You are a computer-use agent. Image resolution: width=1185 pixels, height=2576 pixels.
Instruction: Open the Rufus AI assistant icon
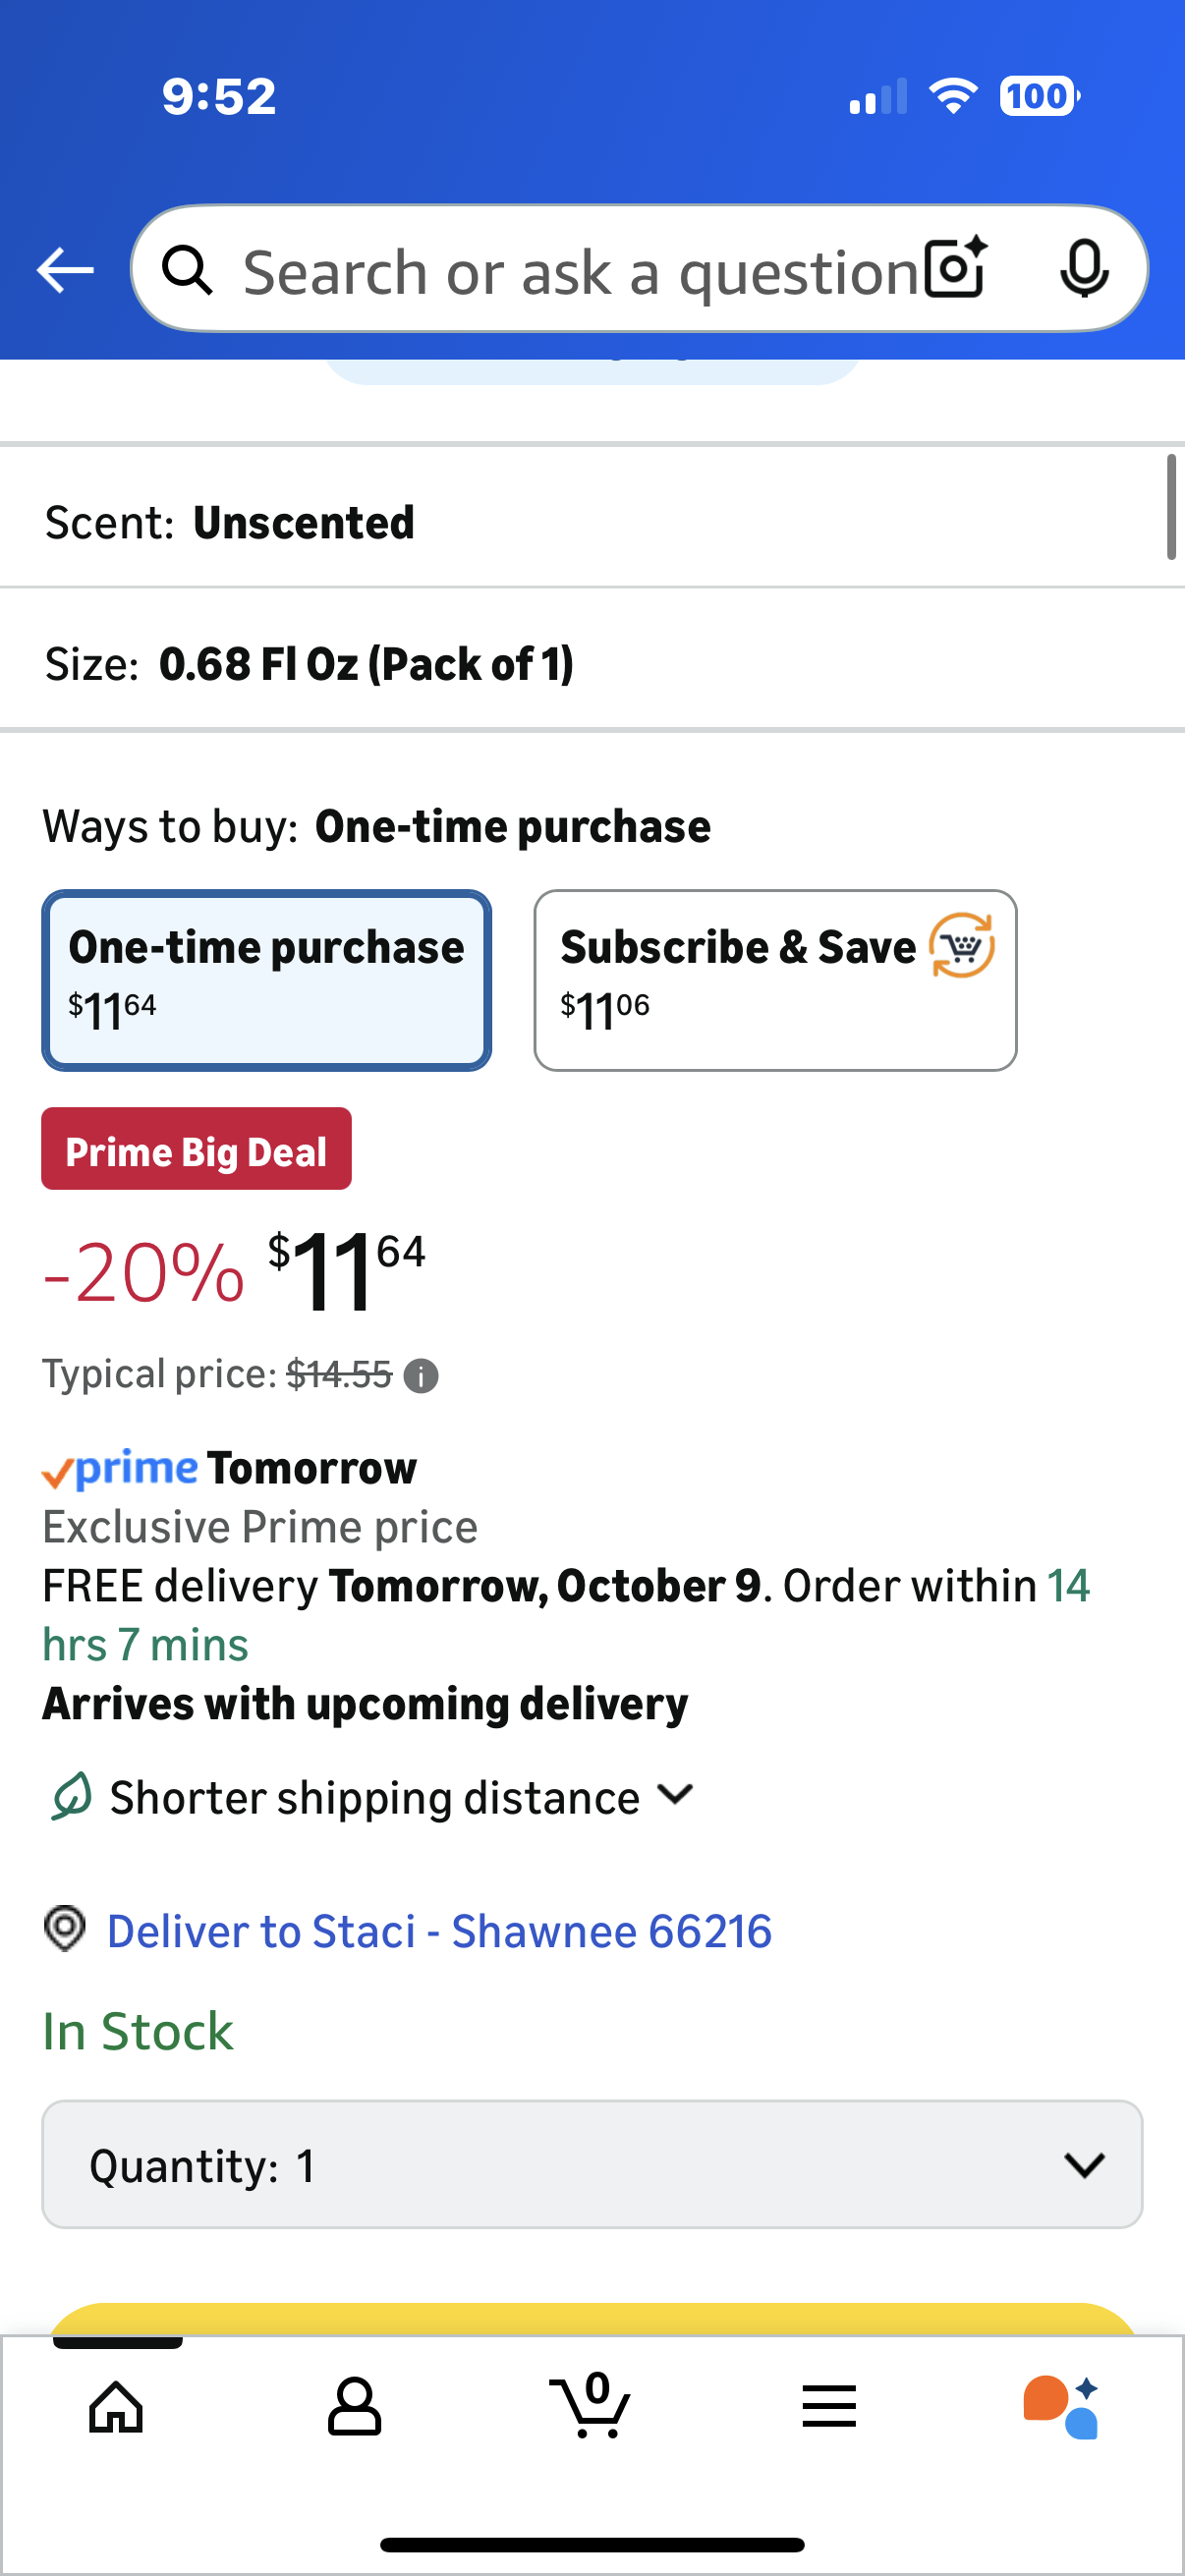coord(1061,2406)
